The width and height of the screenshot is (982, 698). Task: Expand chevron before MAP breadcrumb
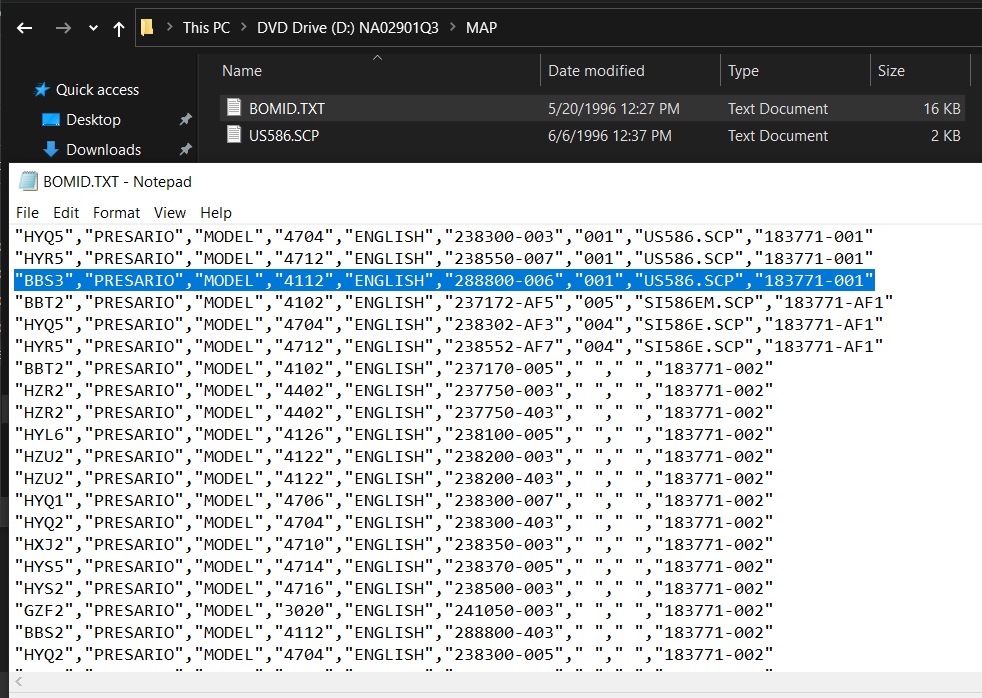[452, 28]
